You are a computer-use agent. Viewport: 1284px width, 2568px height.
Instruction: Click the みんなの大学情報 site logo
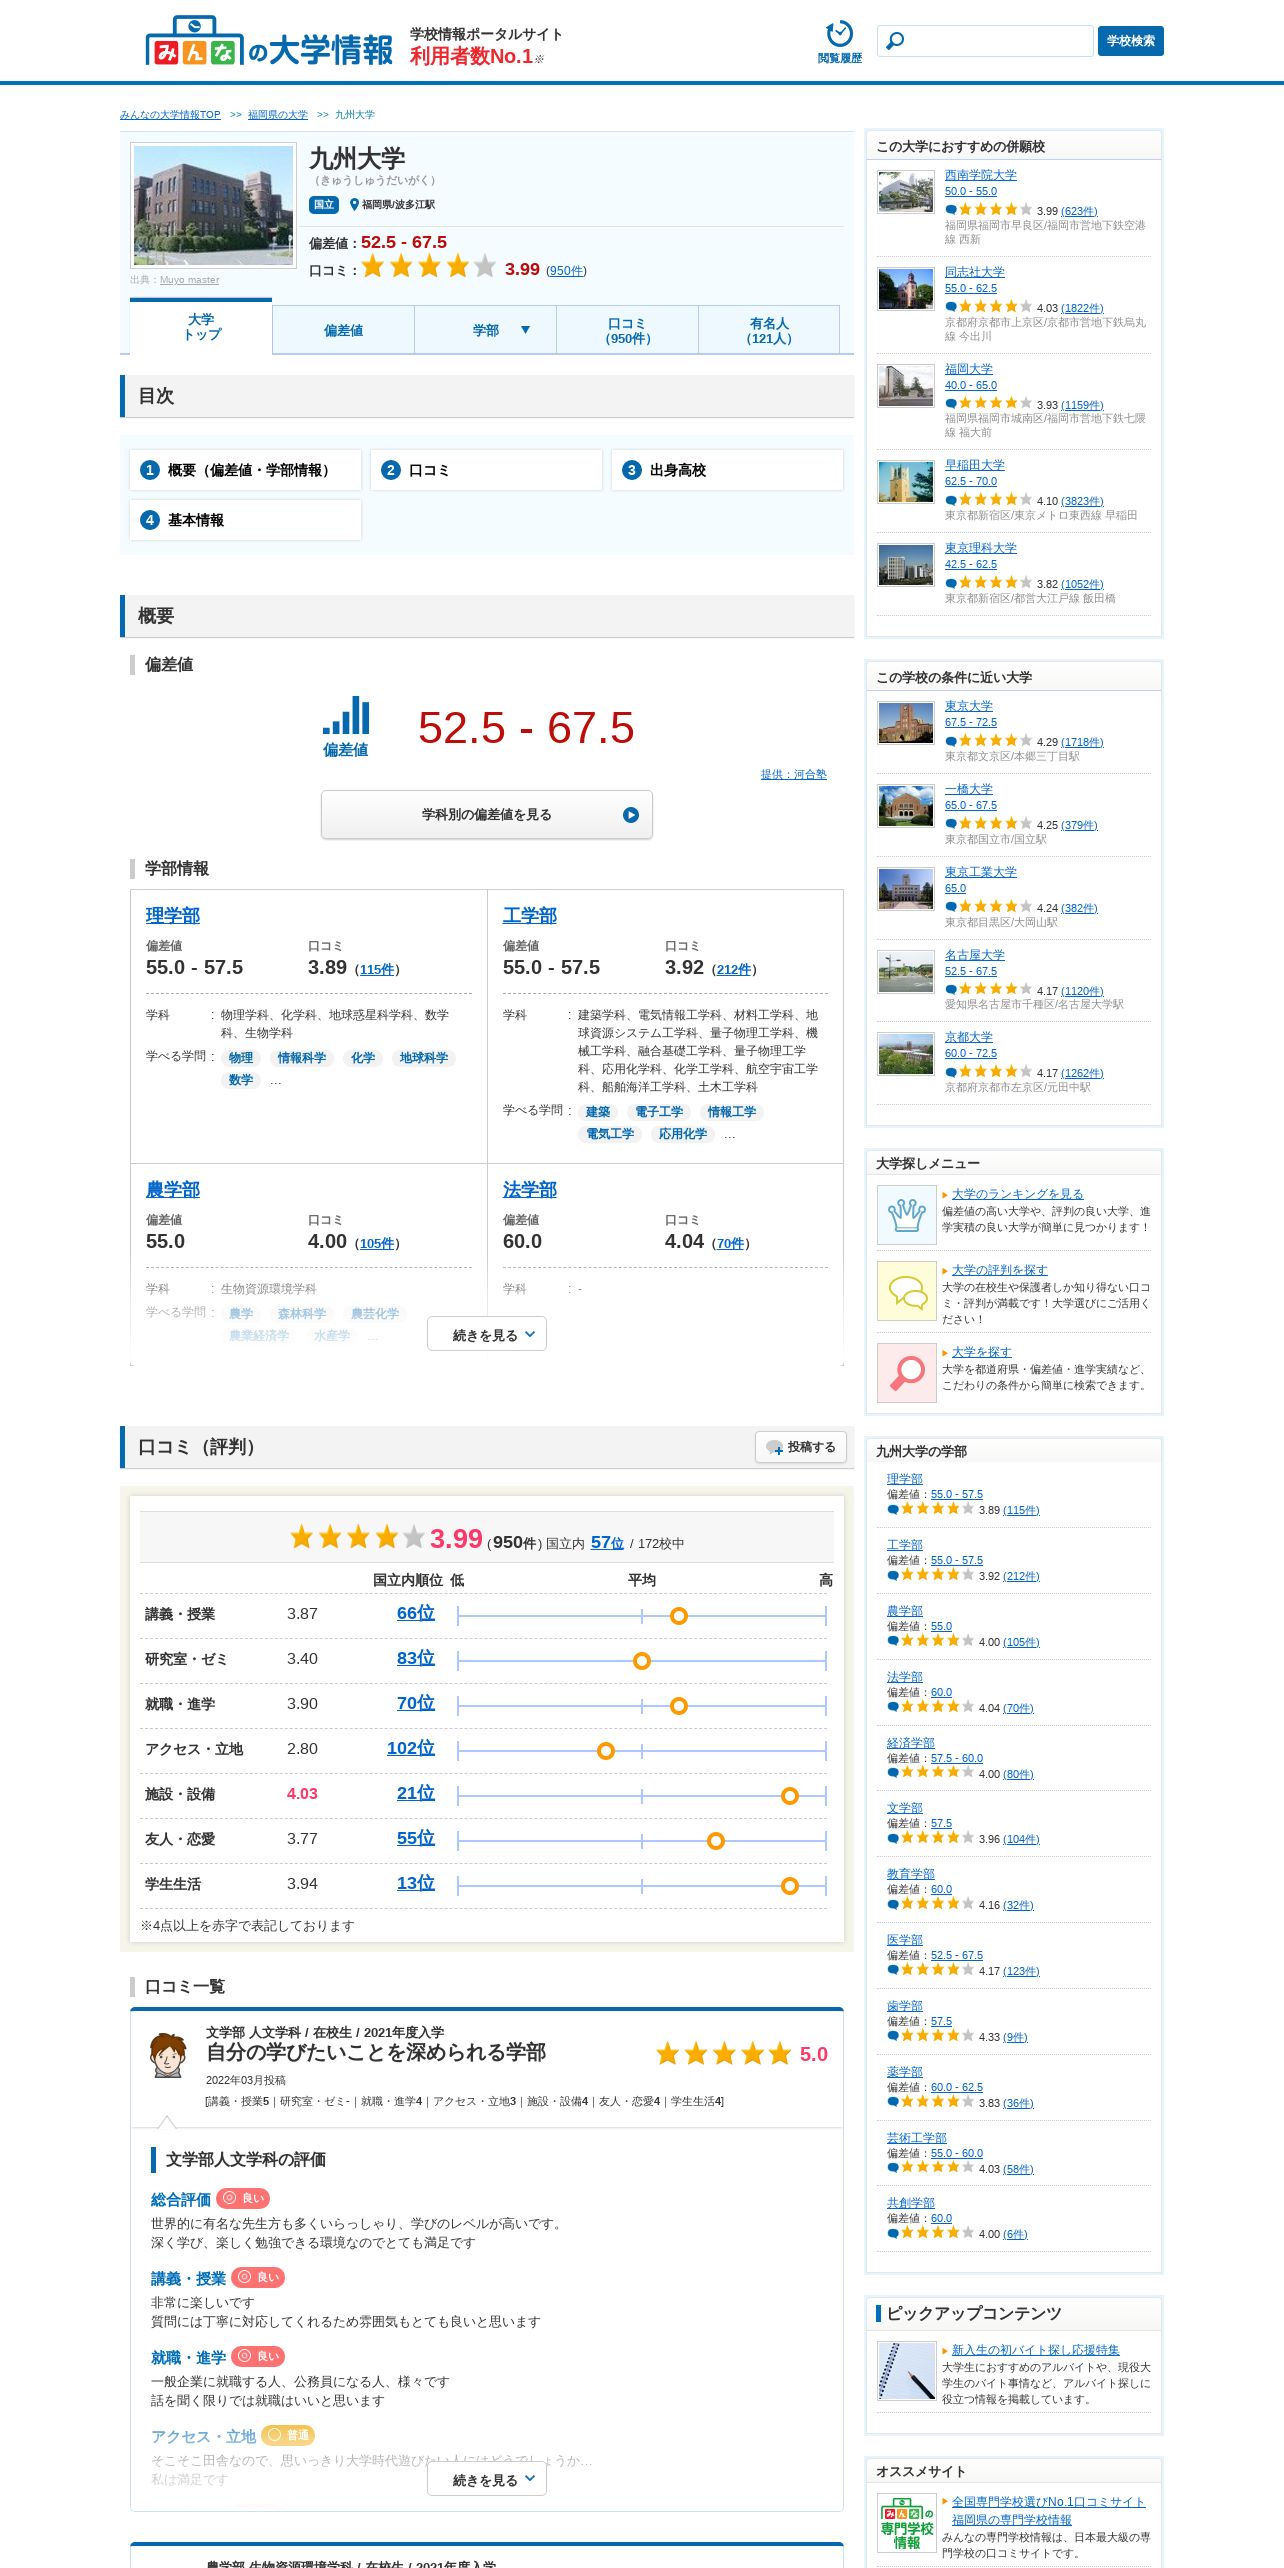(269, 42)
